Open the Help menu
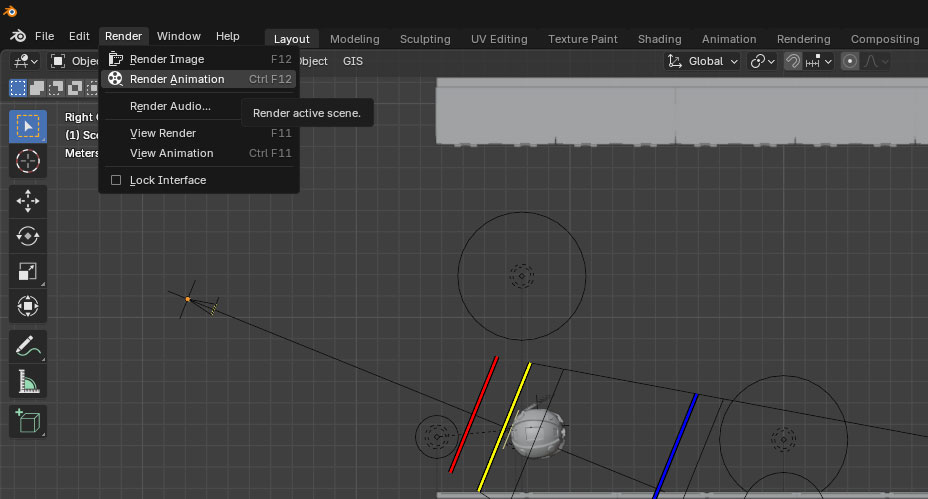 point(228,36)
